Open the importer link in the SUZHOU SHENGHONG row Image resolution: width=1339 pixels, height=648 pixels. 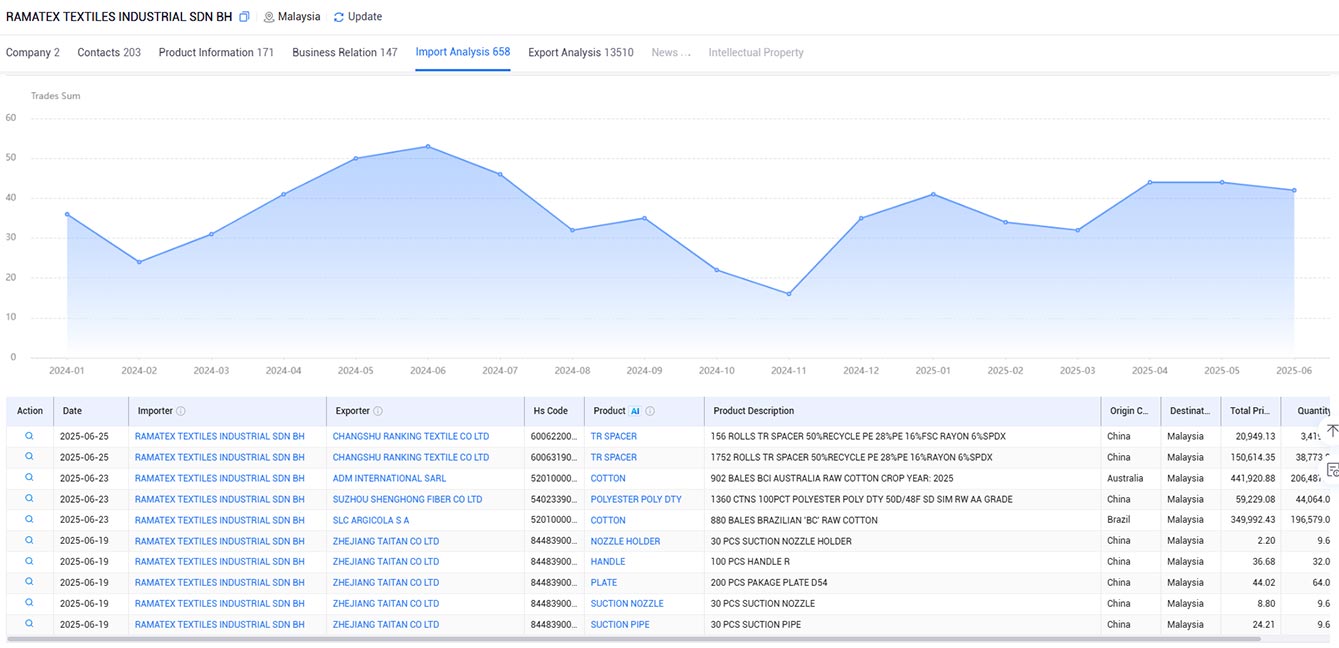(220, 499)
